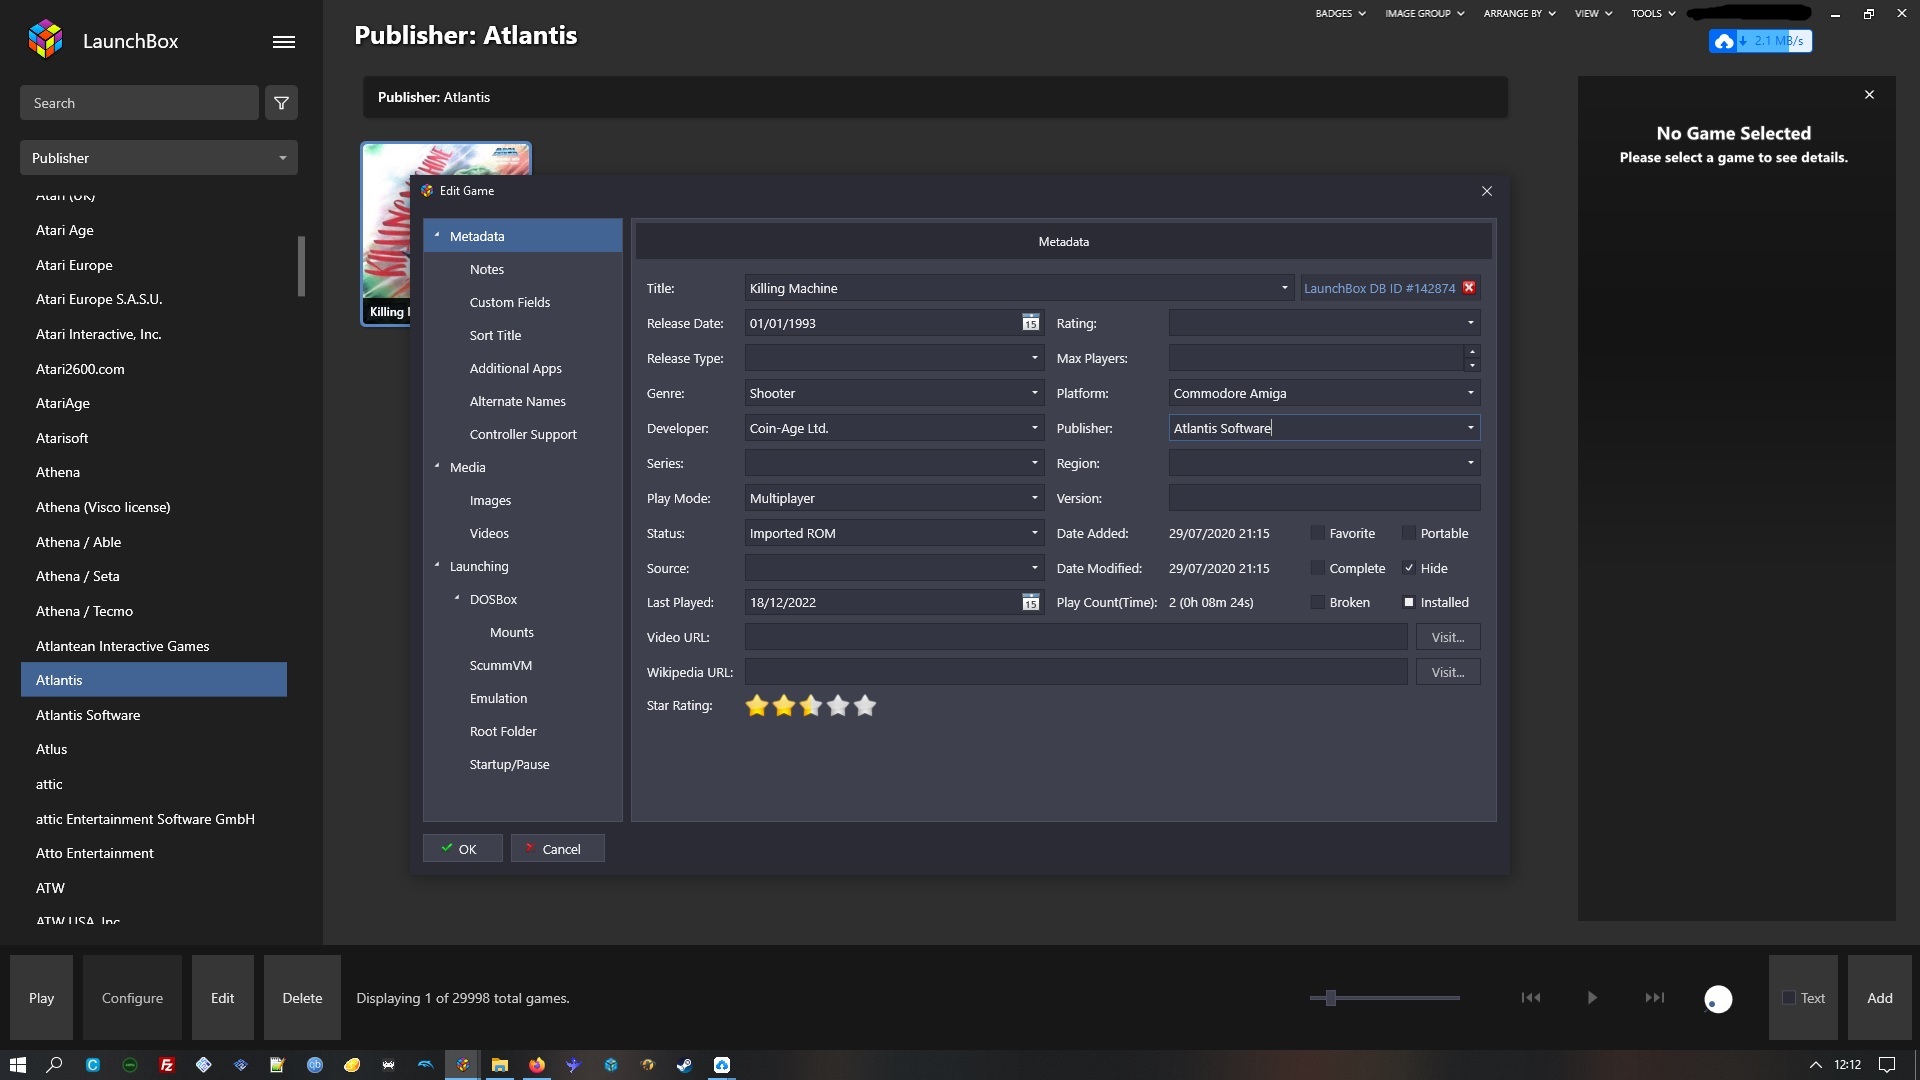Open qBittorrent from the taskbar
The image size is (1920, 1080).
pos(315,1065)
